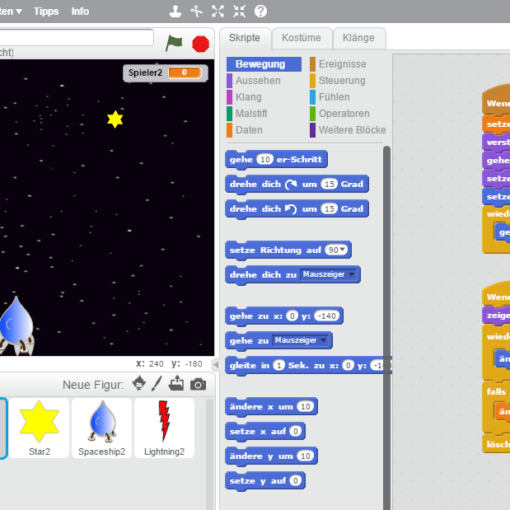
Task: Click the block help question mark icon
Action: tap(261, 11)
